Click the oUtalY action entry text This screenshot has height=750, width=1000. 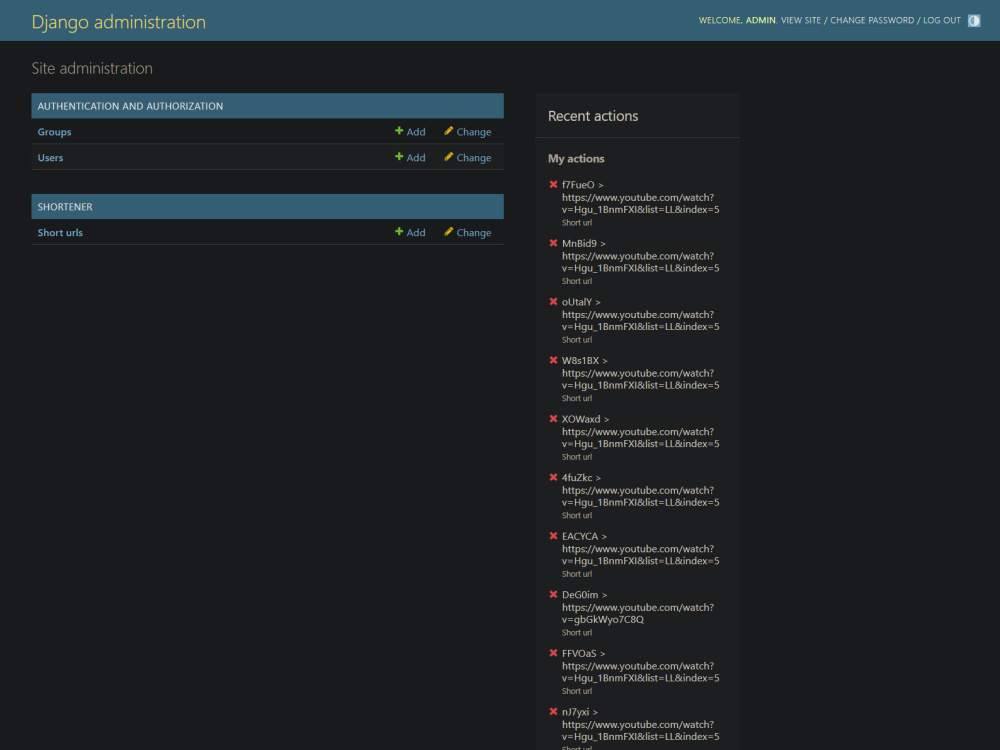coord(640,314)
